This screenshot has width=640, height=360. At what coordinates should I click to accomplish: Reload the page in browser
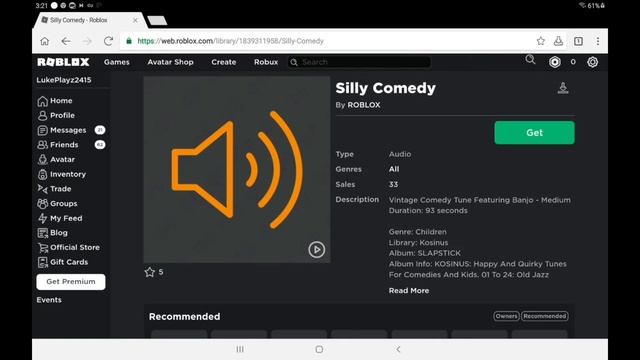tap(108, 41)
